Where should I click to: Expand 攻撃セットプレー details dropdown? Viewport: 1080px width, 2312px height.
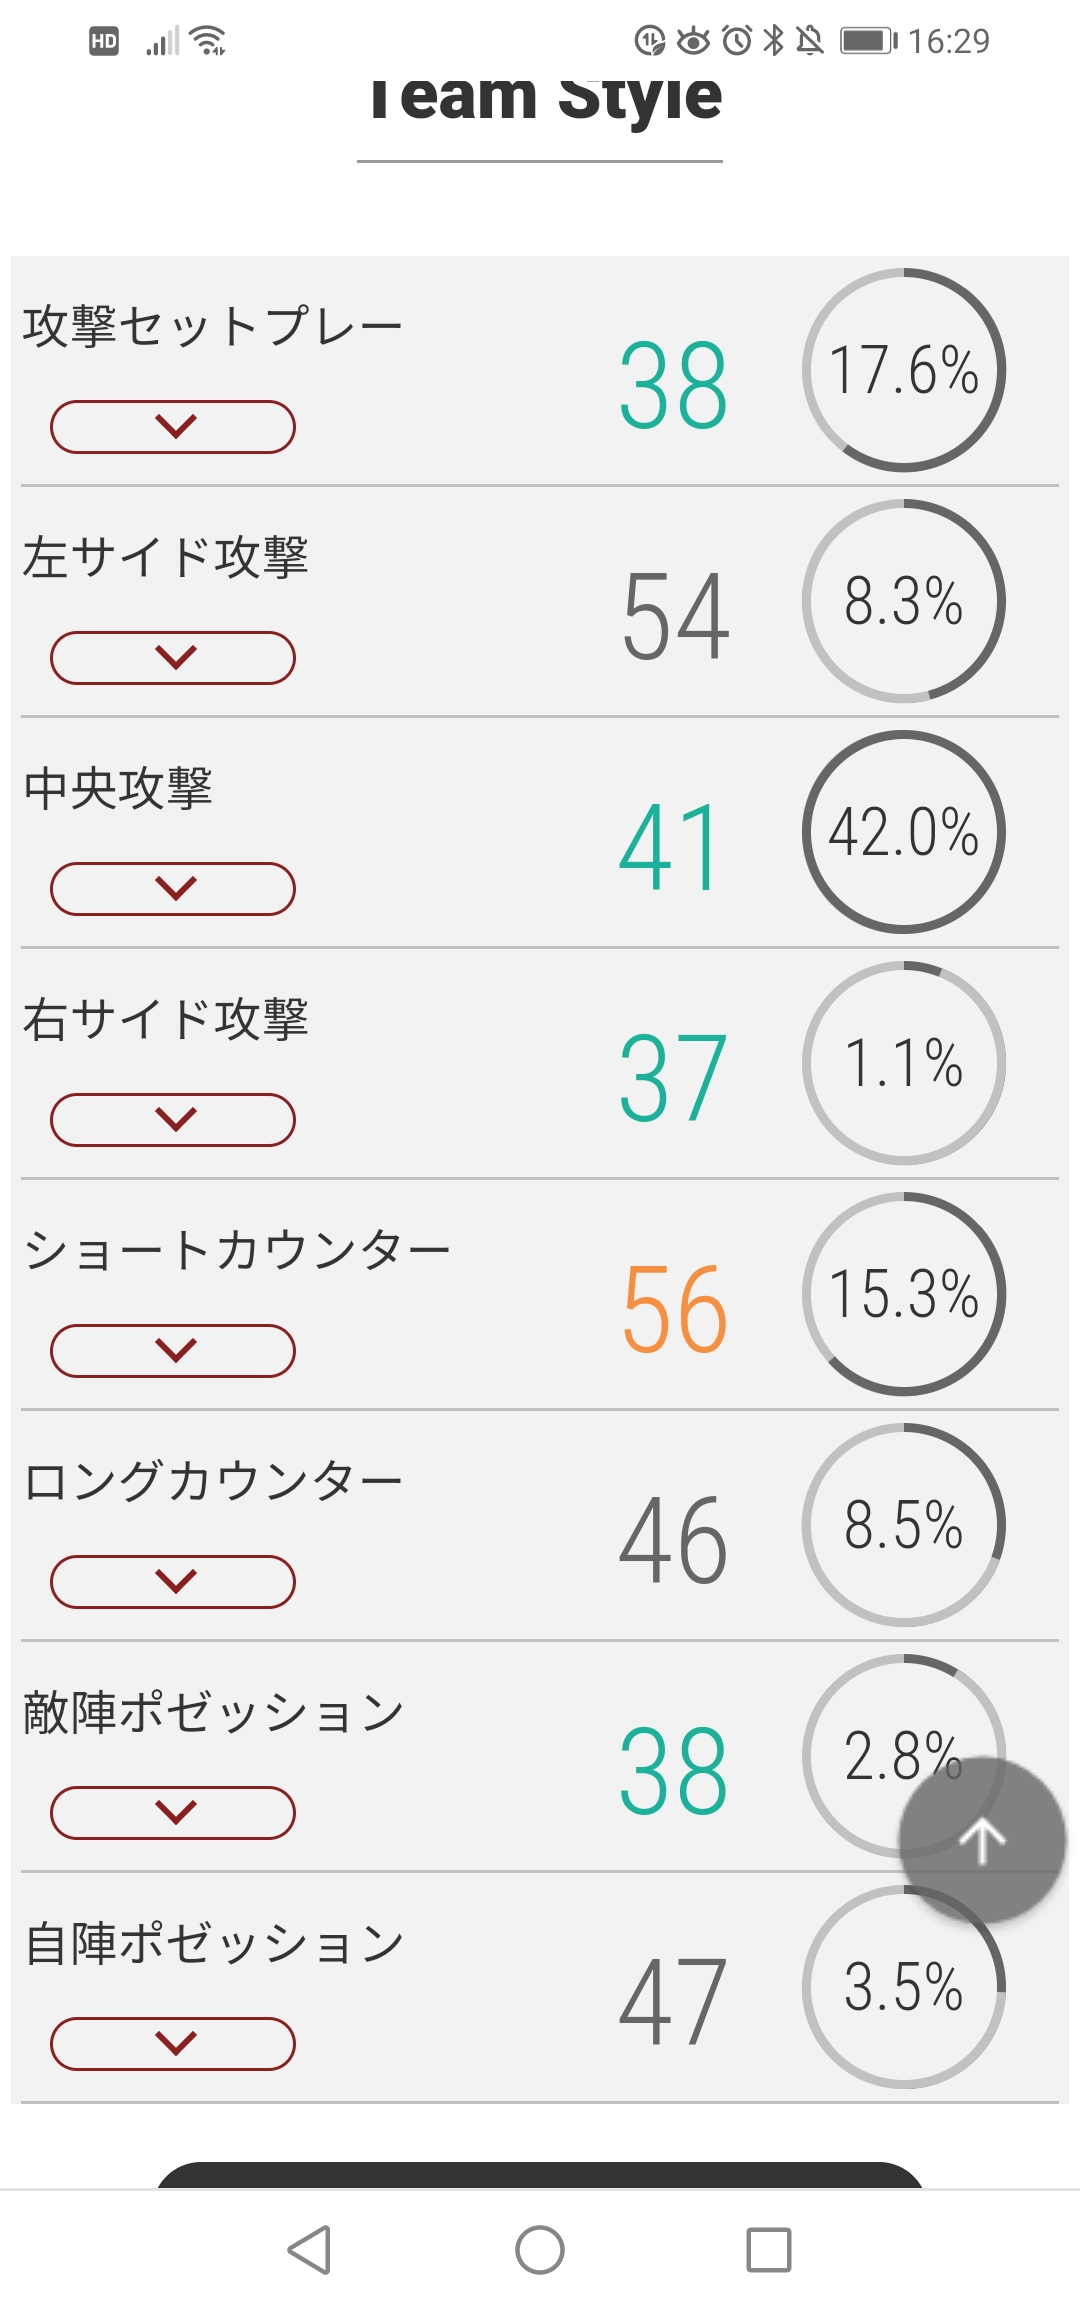[x=173, y=427]
